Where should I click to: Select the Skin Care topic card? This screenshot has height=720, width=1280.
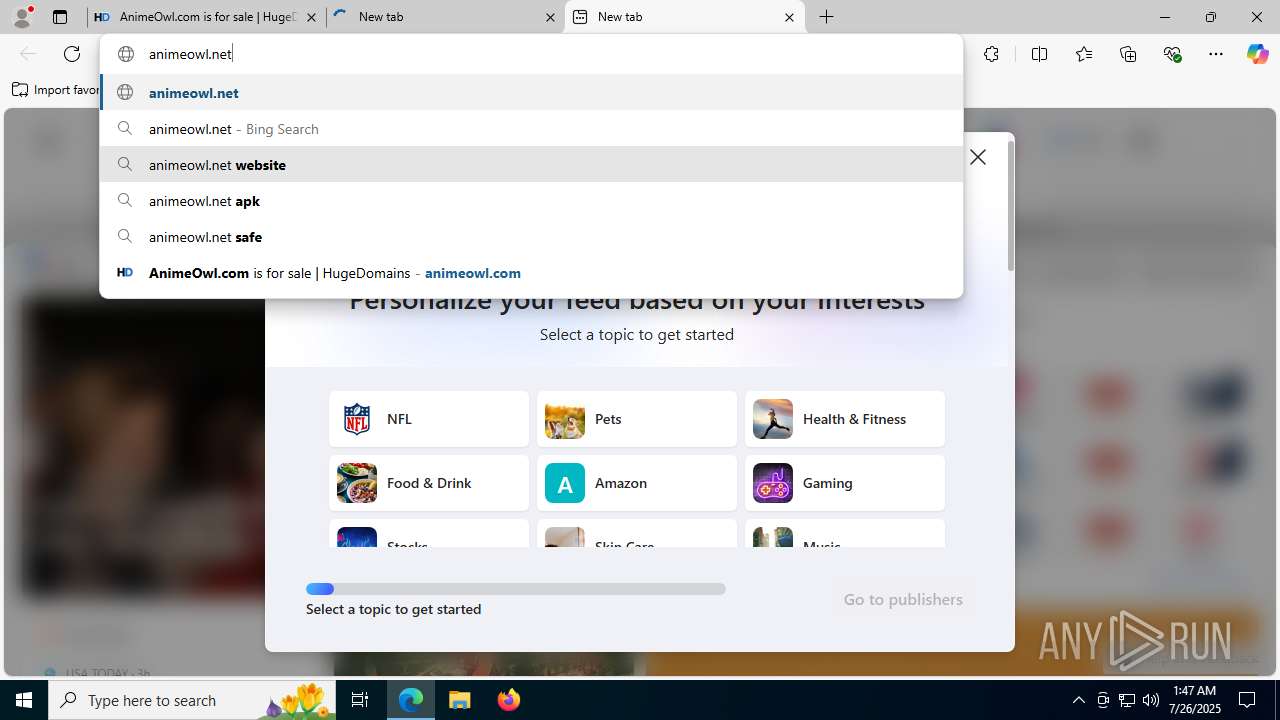click(637, 533)
